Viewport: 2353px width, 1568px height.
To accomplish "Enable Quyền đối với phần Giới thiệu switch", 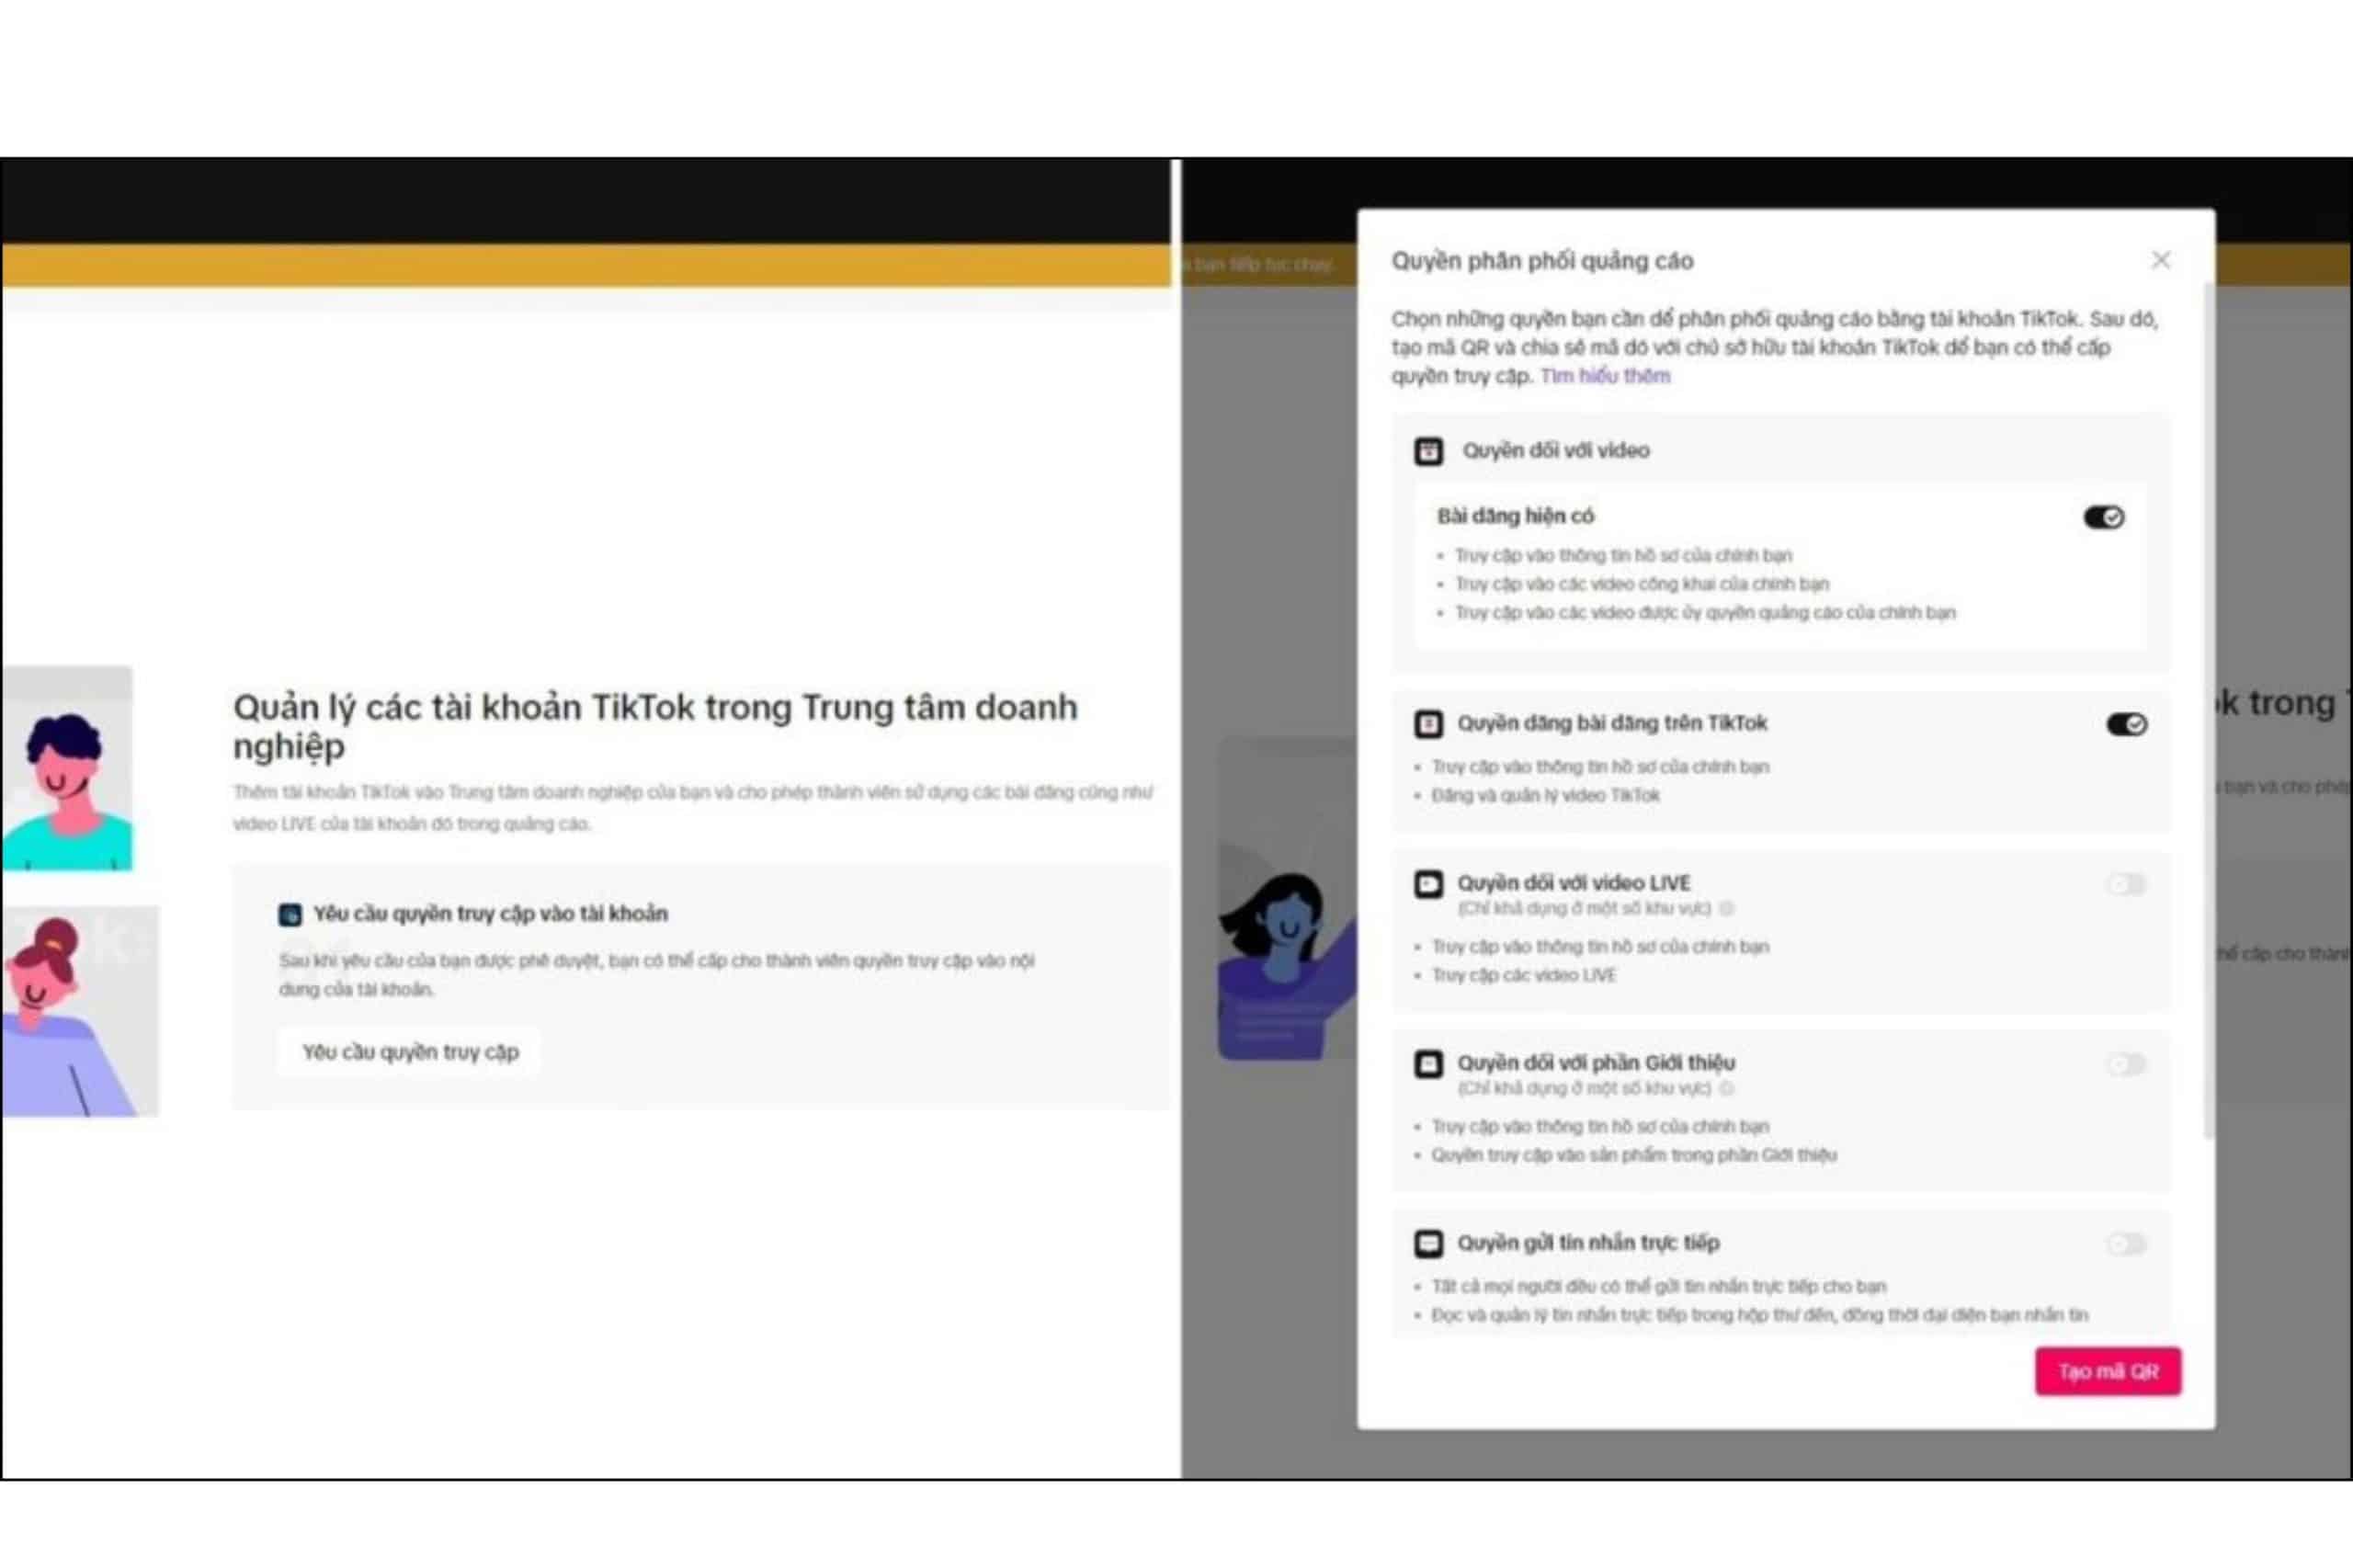I will click(x=2126, y=1064).
